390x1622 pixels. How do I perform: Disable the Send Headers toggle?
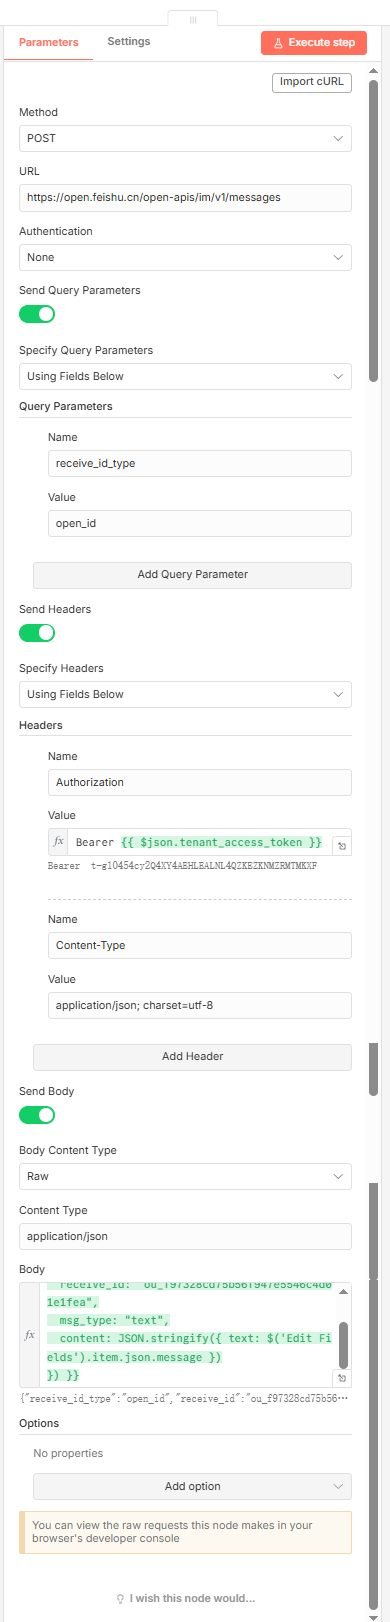click(37, 632)
